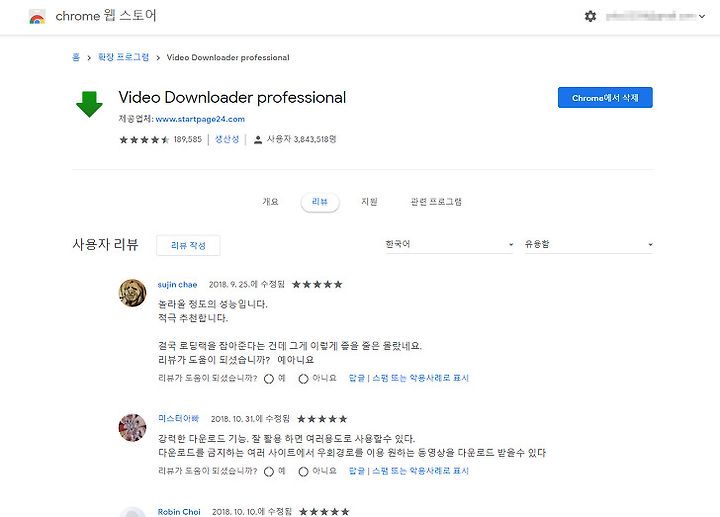
Task: Go to 확장 프로그램 breadcrumb link
Action: [124, 57]
